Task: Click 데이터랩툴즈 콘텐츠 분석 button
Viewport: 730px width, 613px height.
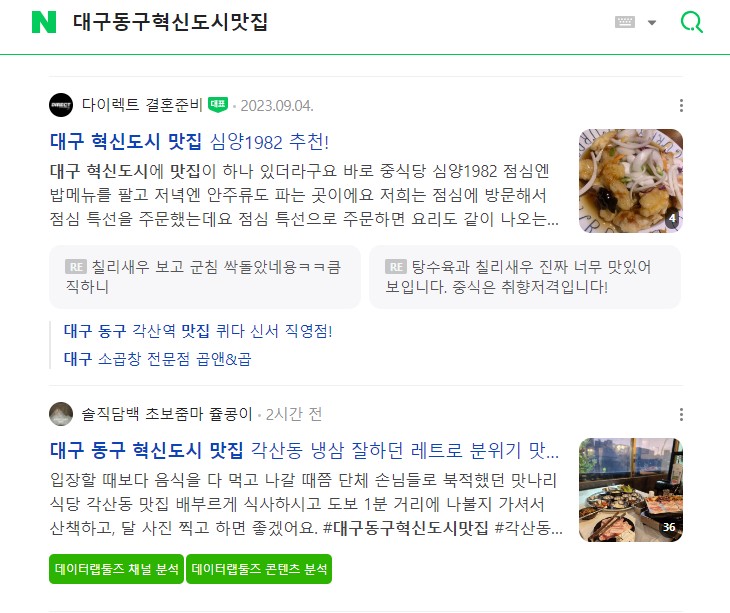Action: 259,569
